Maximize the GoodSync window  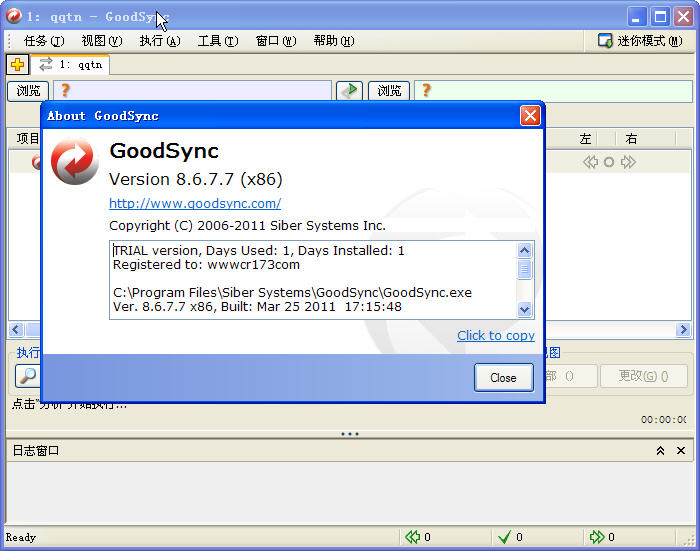click(660, 17)
